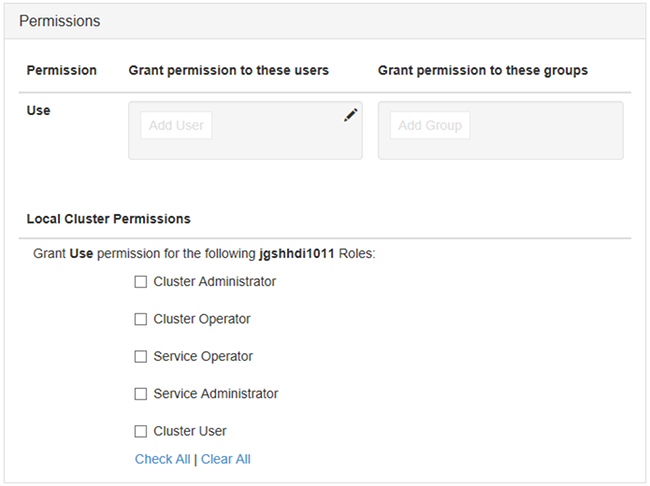Check the Service Operator role box

pos(141,356)
